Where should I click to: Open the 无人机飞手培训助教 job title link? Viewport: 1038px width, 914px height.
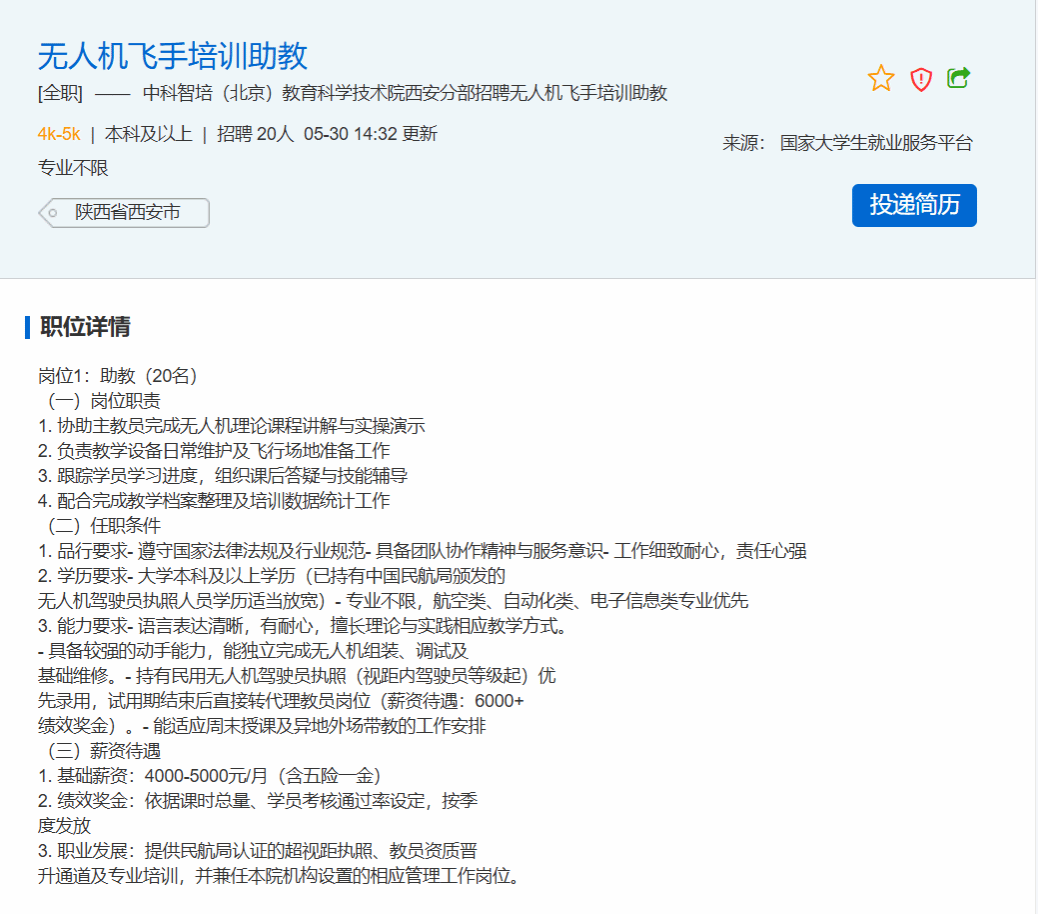172,56
